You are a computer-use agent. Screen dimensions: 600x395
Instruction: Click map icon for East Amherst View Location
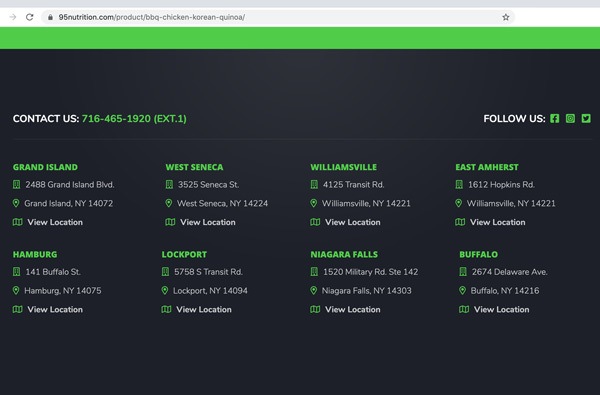pyautogui.click(x=460, y=222)
